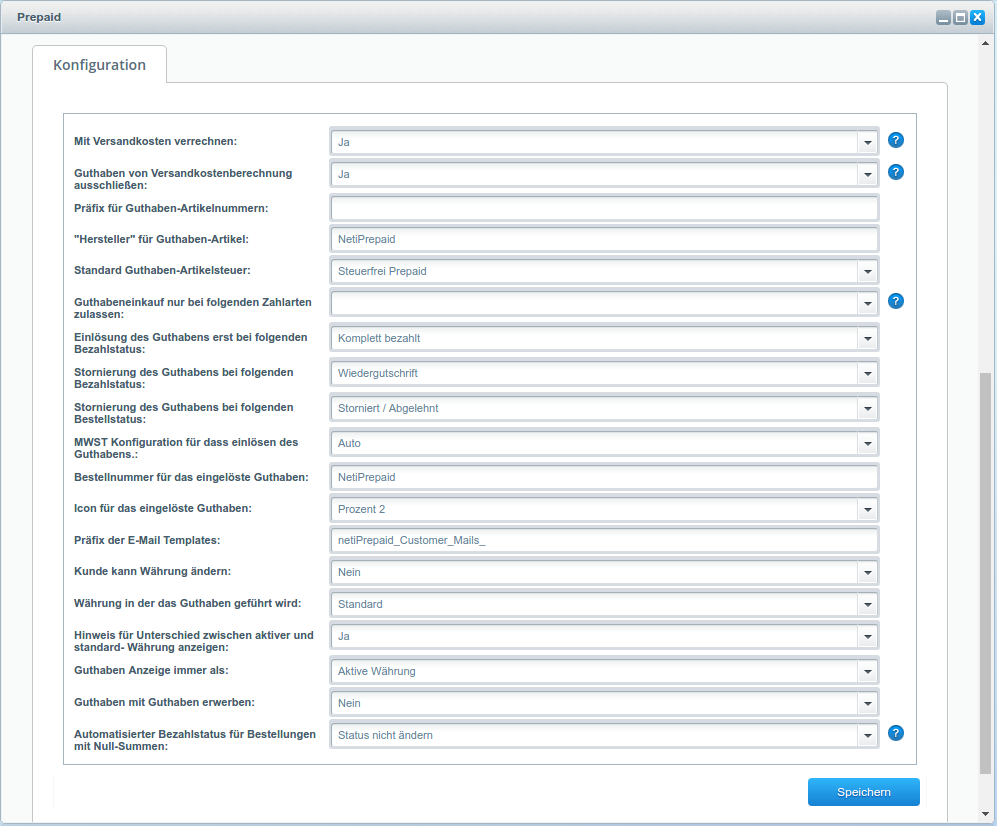Viewport: 997px width, 826px height.
Task: Maximize the Prepaid window
Action: click(x=960, y=17)
